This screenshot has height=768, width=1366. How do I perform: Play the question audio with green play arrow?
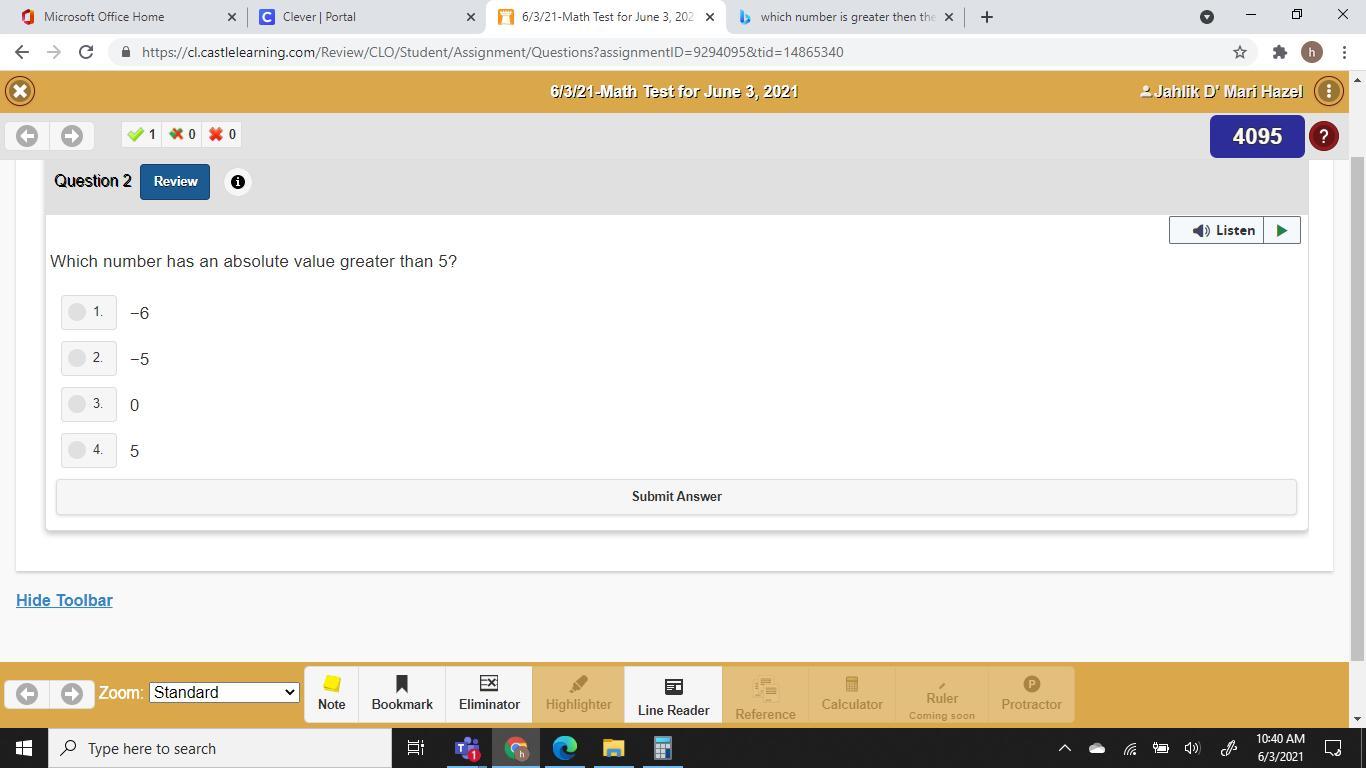coord(1282,230)
